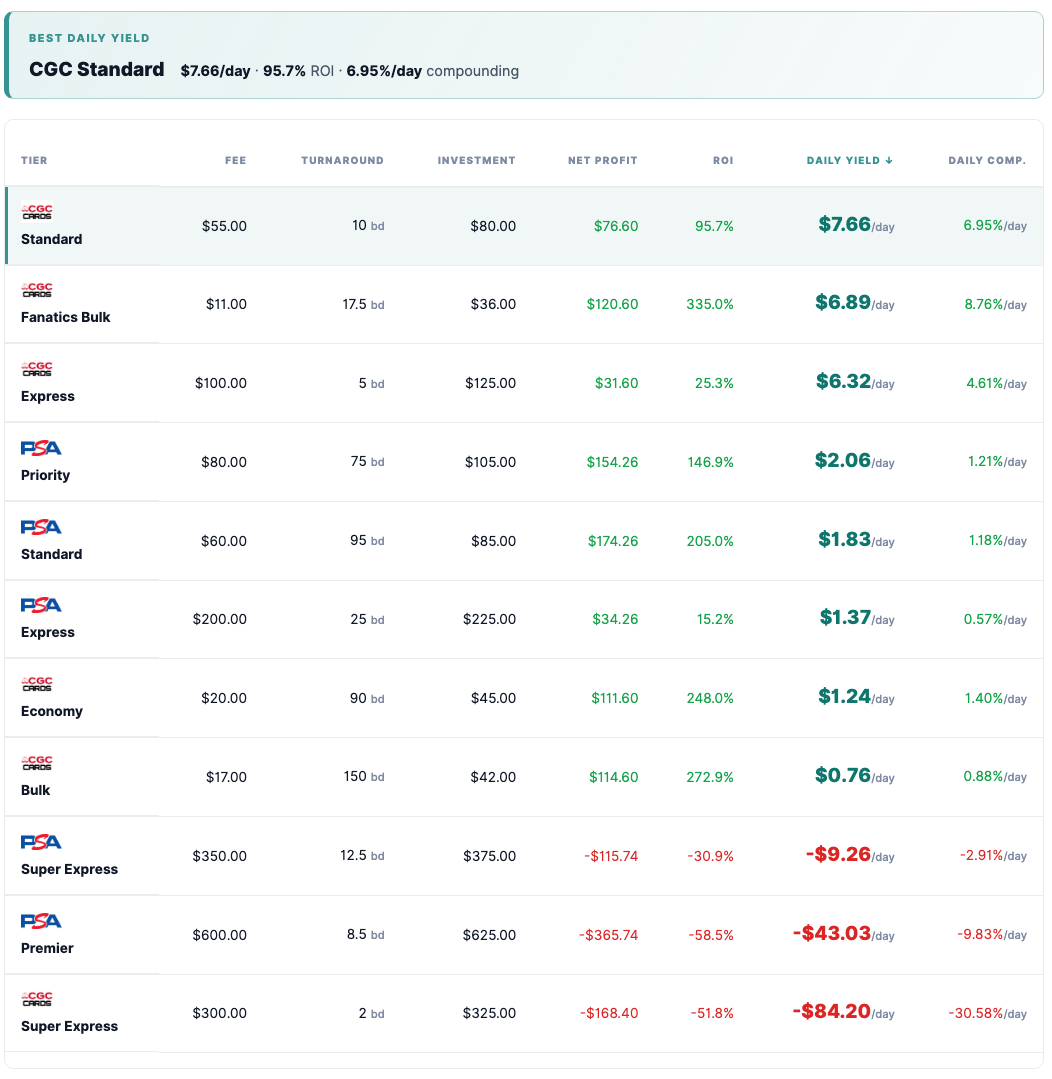
Task: Select the PSA Express row at $200.00 fee
Action: (524, 619)
